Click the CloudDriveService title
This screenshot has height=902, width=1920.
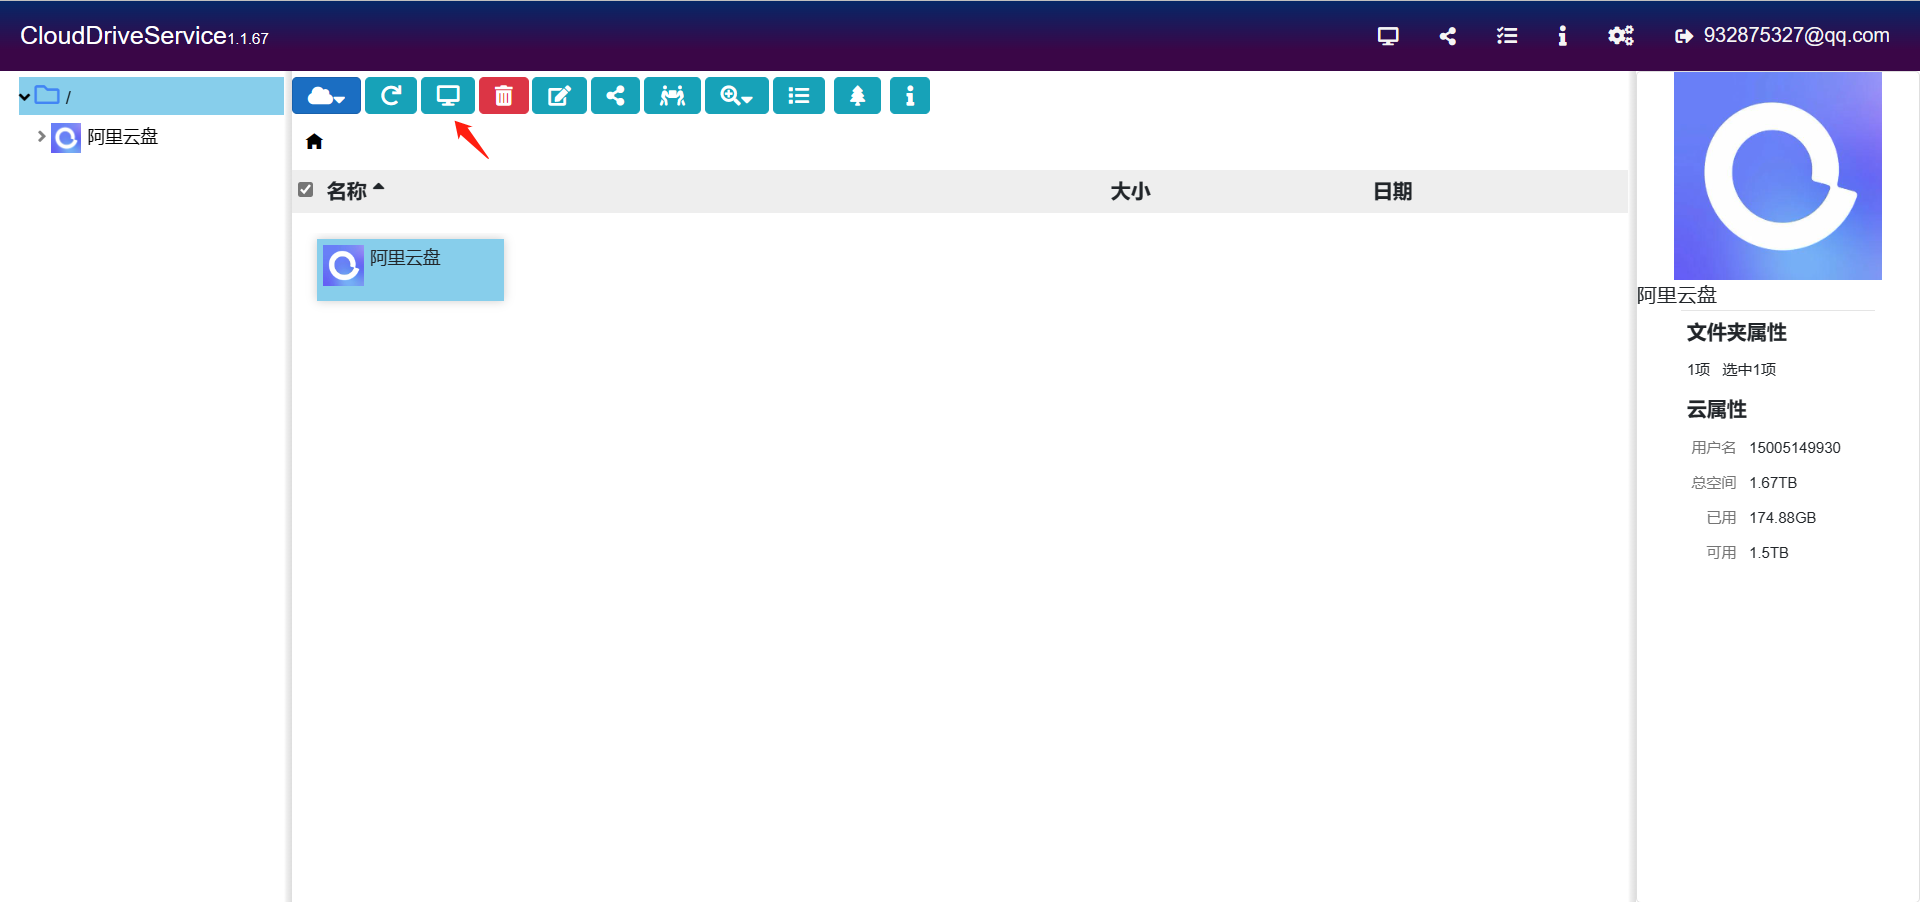tap(123, 36)
